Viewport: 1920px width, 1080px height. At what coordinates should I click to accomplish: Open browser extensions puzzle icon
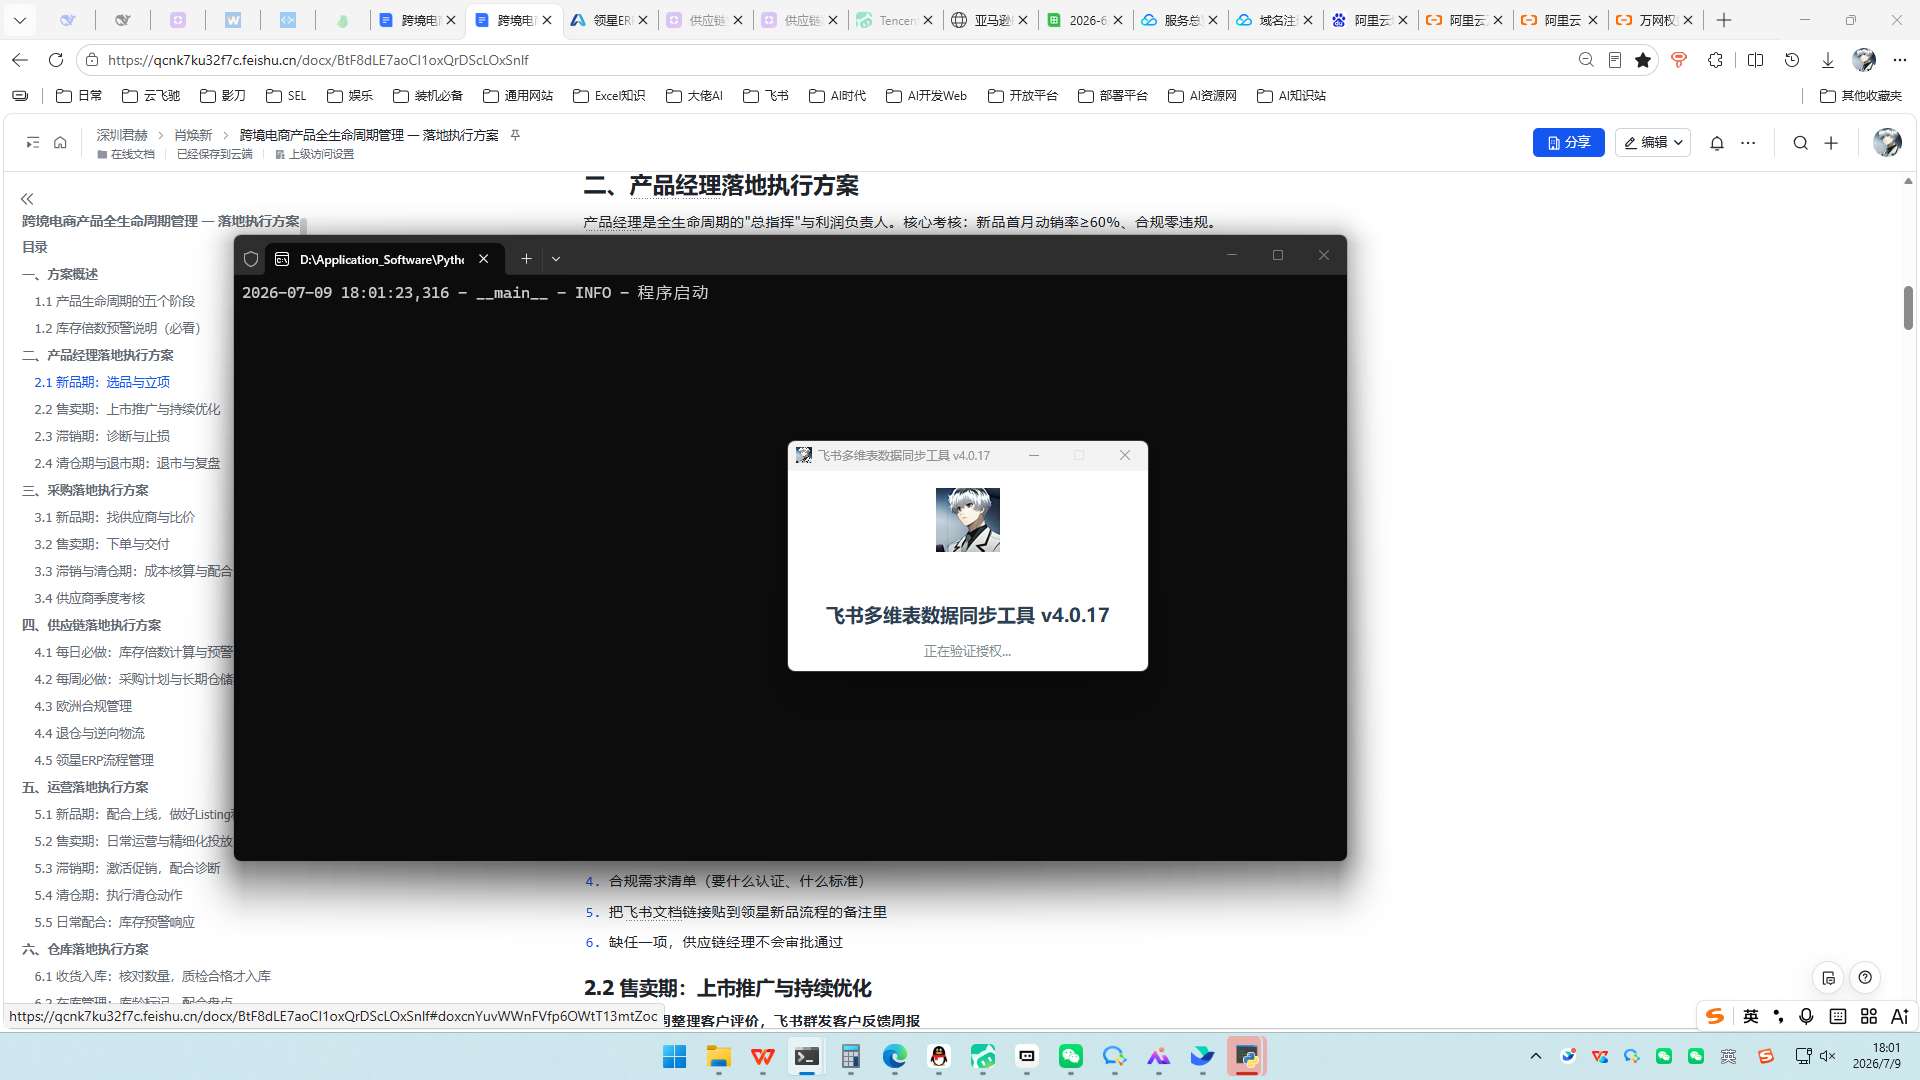click(x=1716, y=60)
